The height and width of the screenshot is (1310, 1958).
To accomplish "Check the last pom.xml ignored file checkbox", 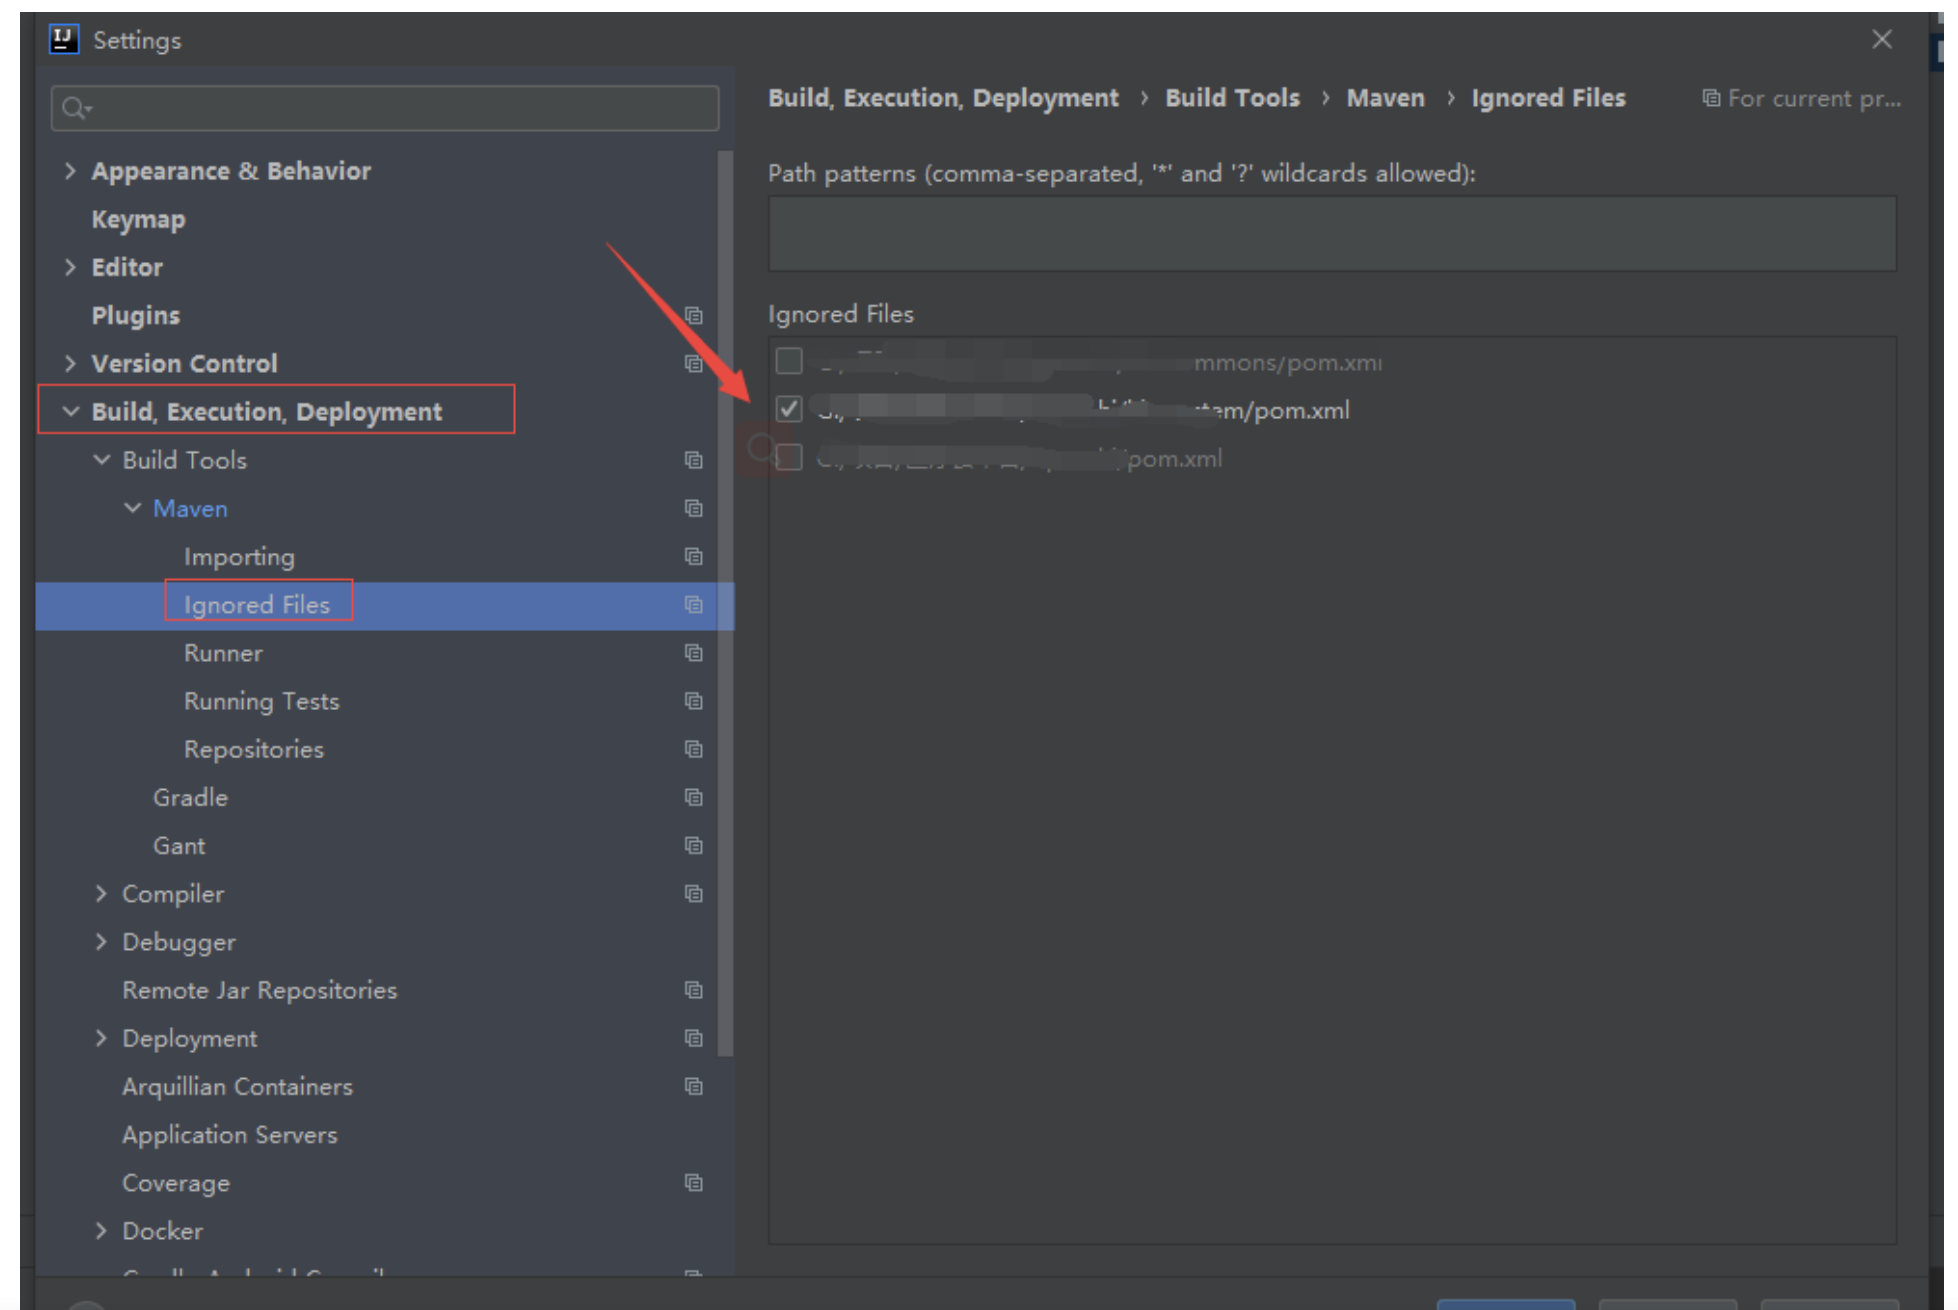I will [789, 458].
